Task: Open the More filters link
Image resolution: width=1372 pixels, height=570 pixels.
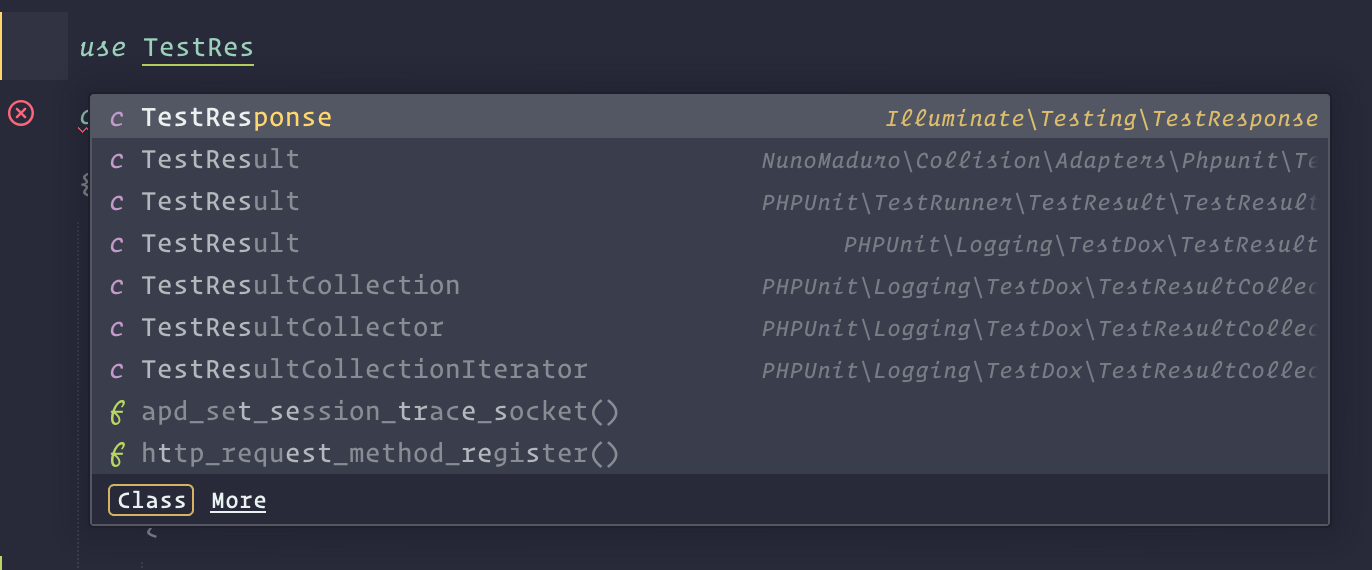Action: [238, 500]
